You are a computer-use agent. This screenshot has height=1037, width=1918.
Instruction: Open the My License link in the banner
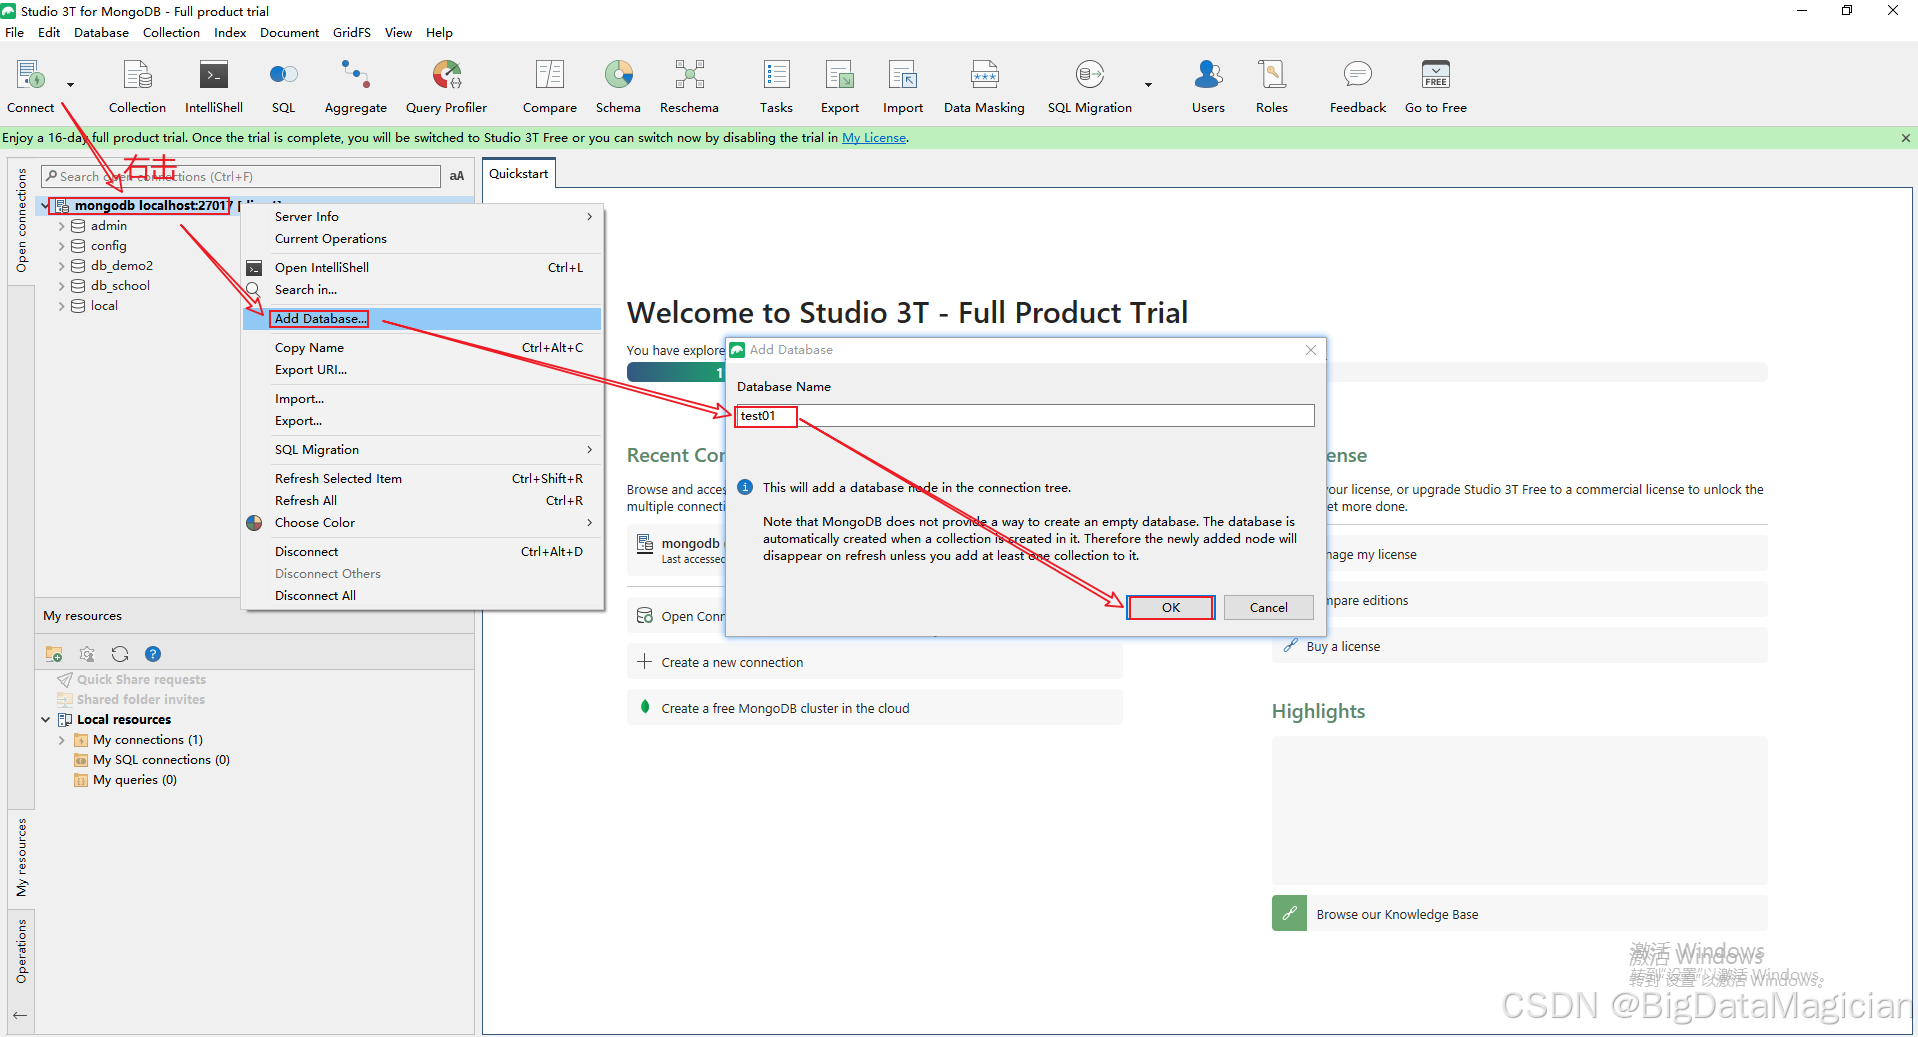(x=874, y=138)
